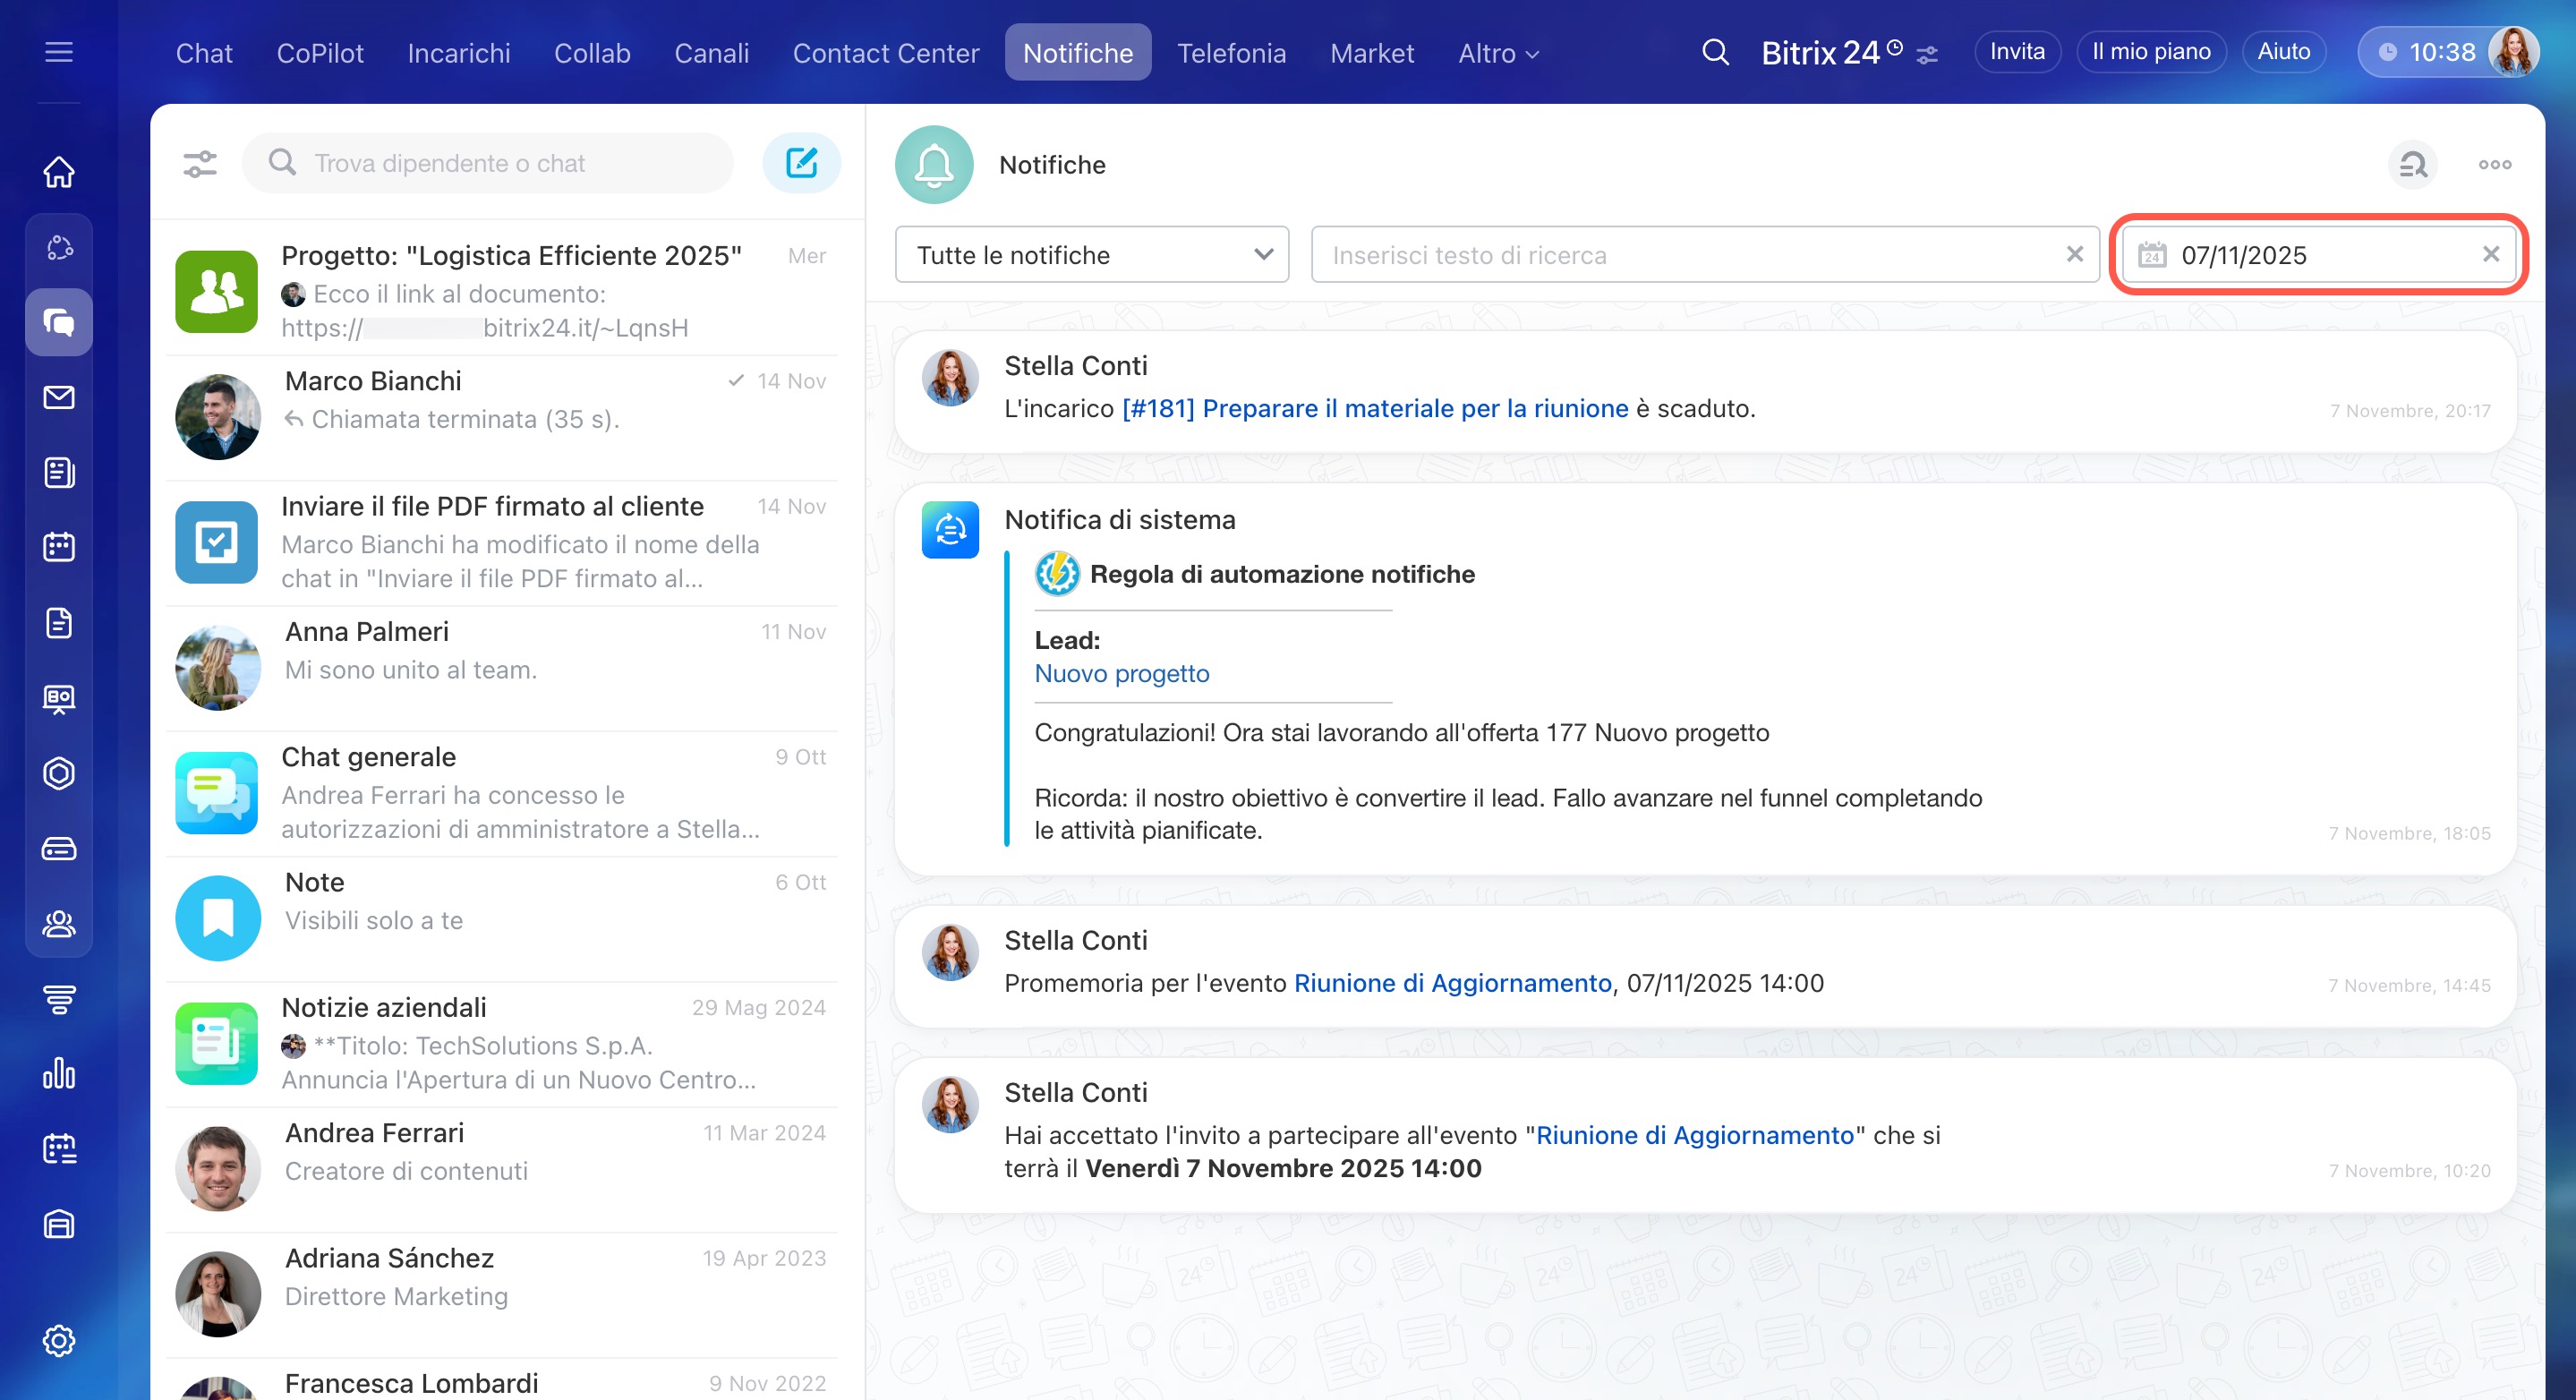The height and width of the screenshot is (1400, 2576).
Task: Expand the Altro menu in the top bar
Action: pos(1497,53)
